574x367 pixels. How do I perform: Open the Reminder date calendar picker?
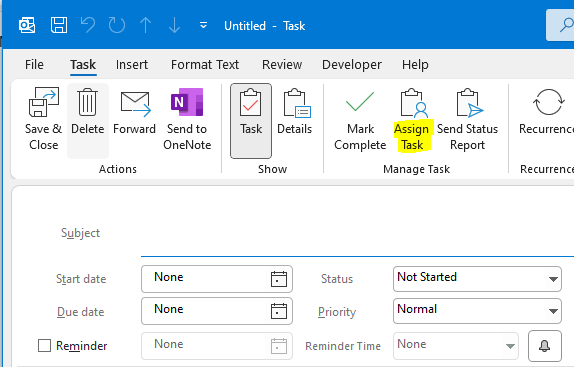(x=279, y=346)
